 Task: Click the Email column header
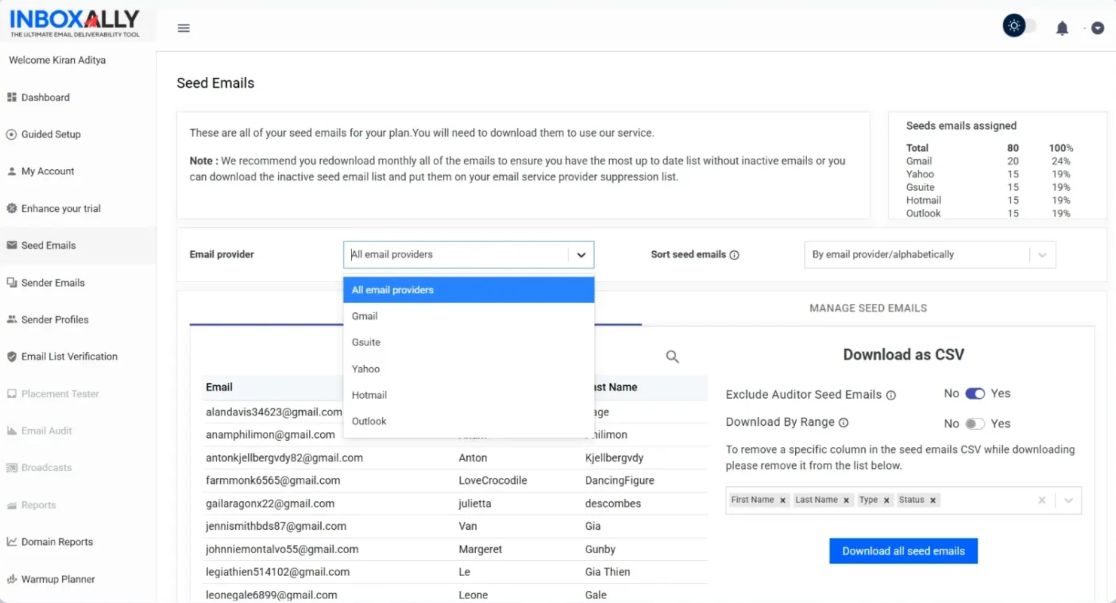[x=219, y=387]
